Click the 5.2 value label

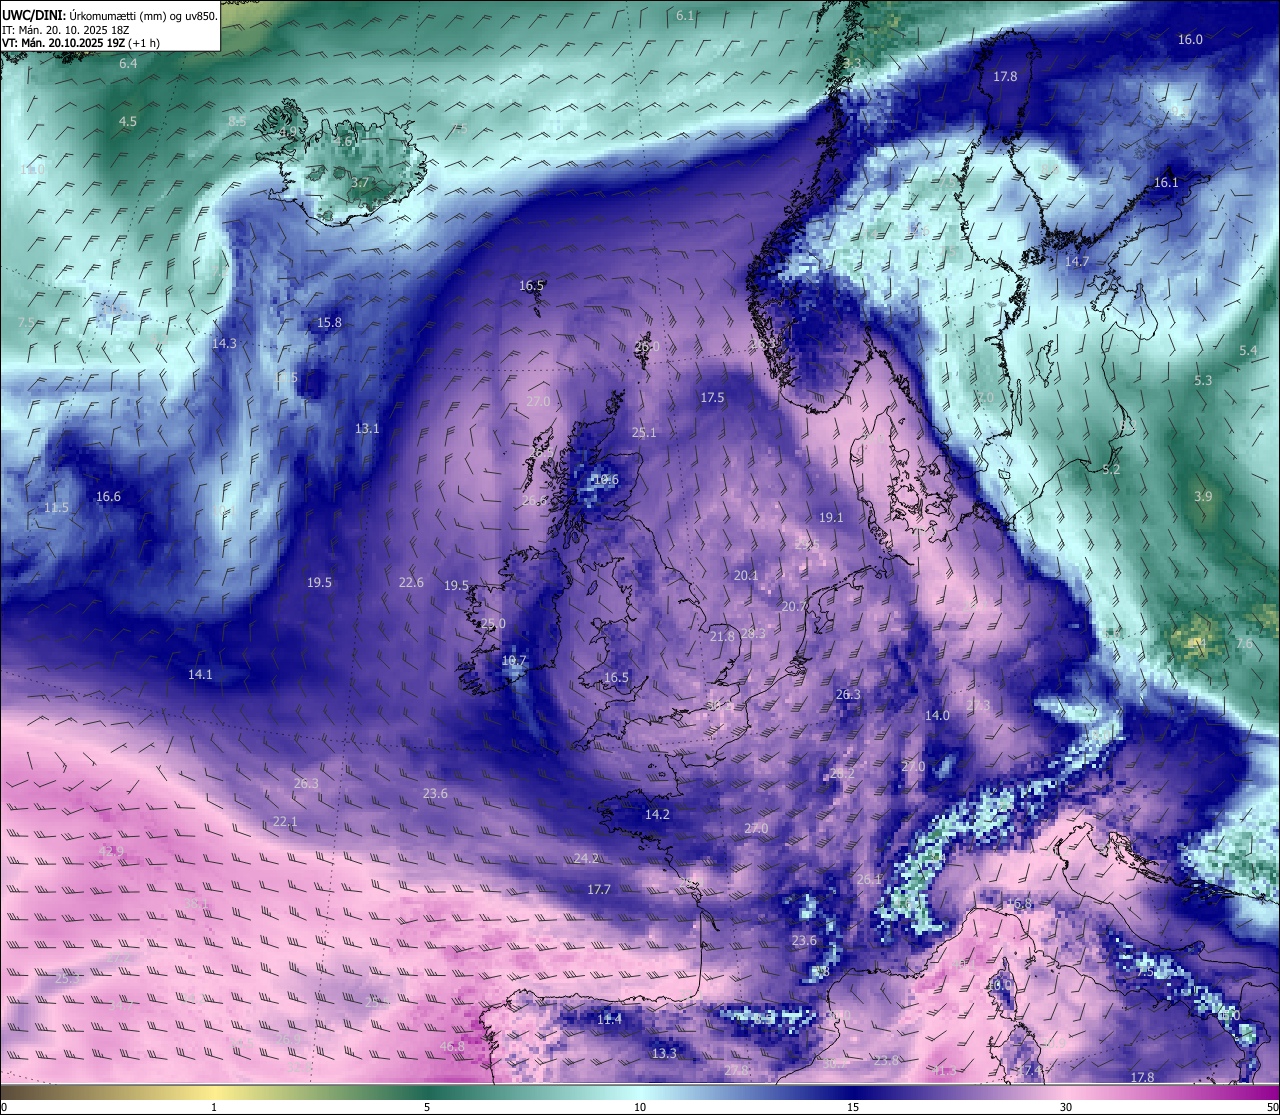tap(1111, 470)
